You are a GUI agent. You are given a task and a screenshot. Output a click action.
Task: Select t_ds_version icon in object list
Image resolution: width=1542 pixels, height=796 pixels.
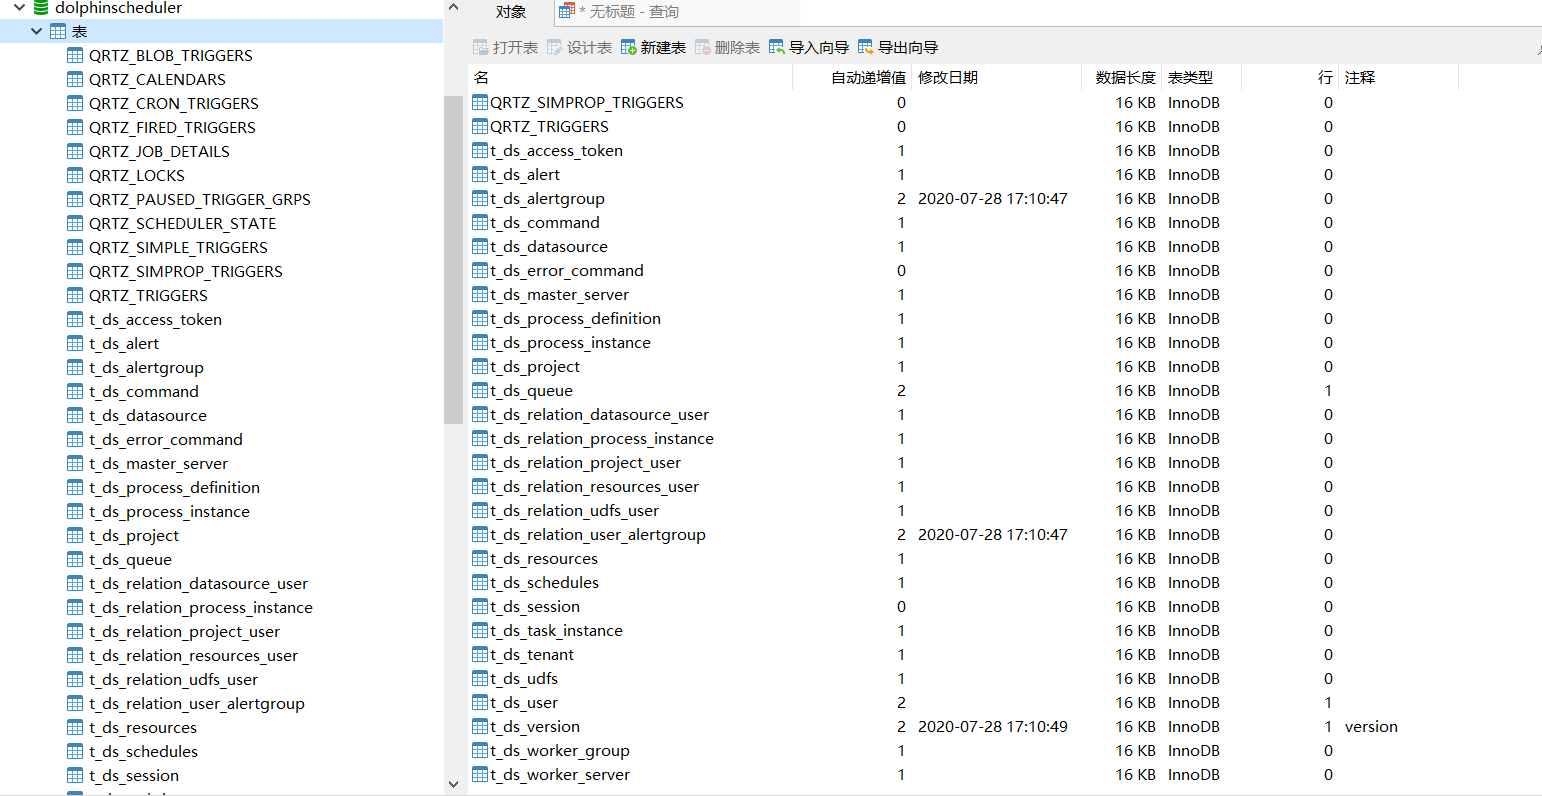point(480,726)
